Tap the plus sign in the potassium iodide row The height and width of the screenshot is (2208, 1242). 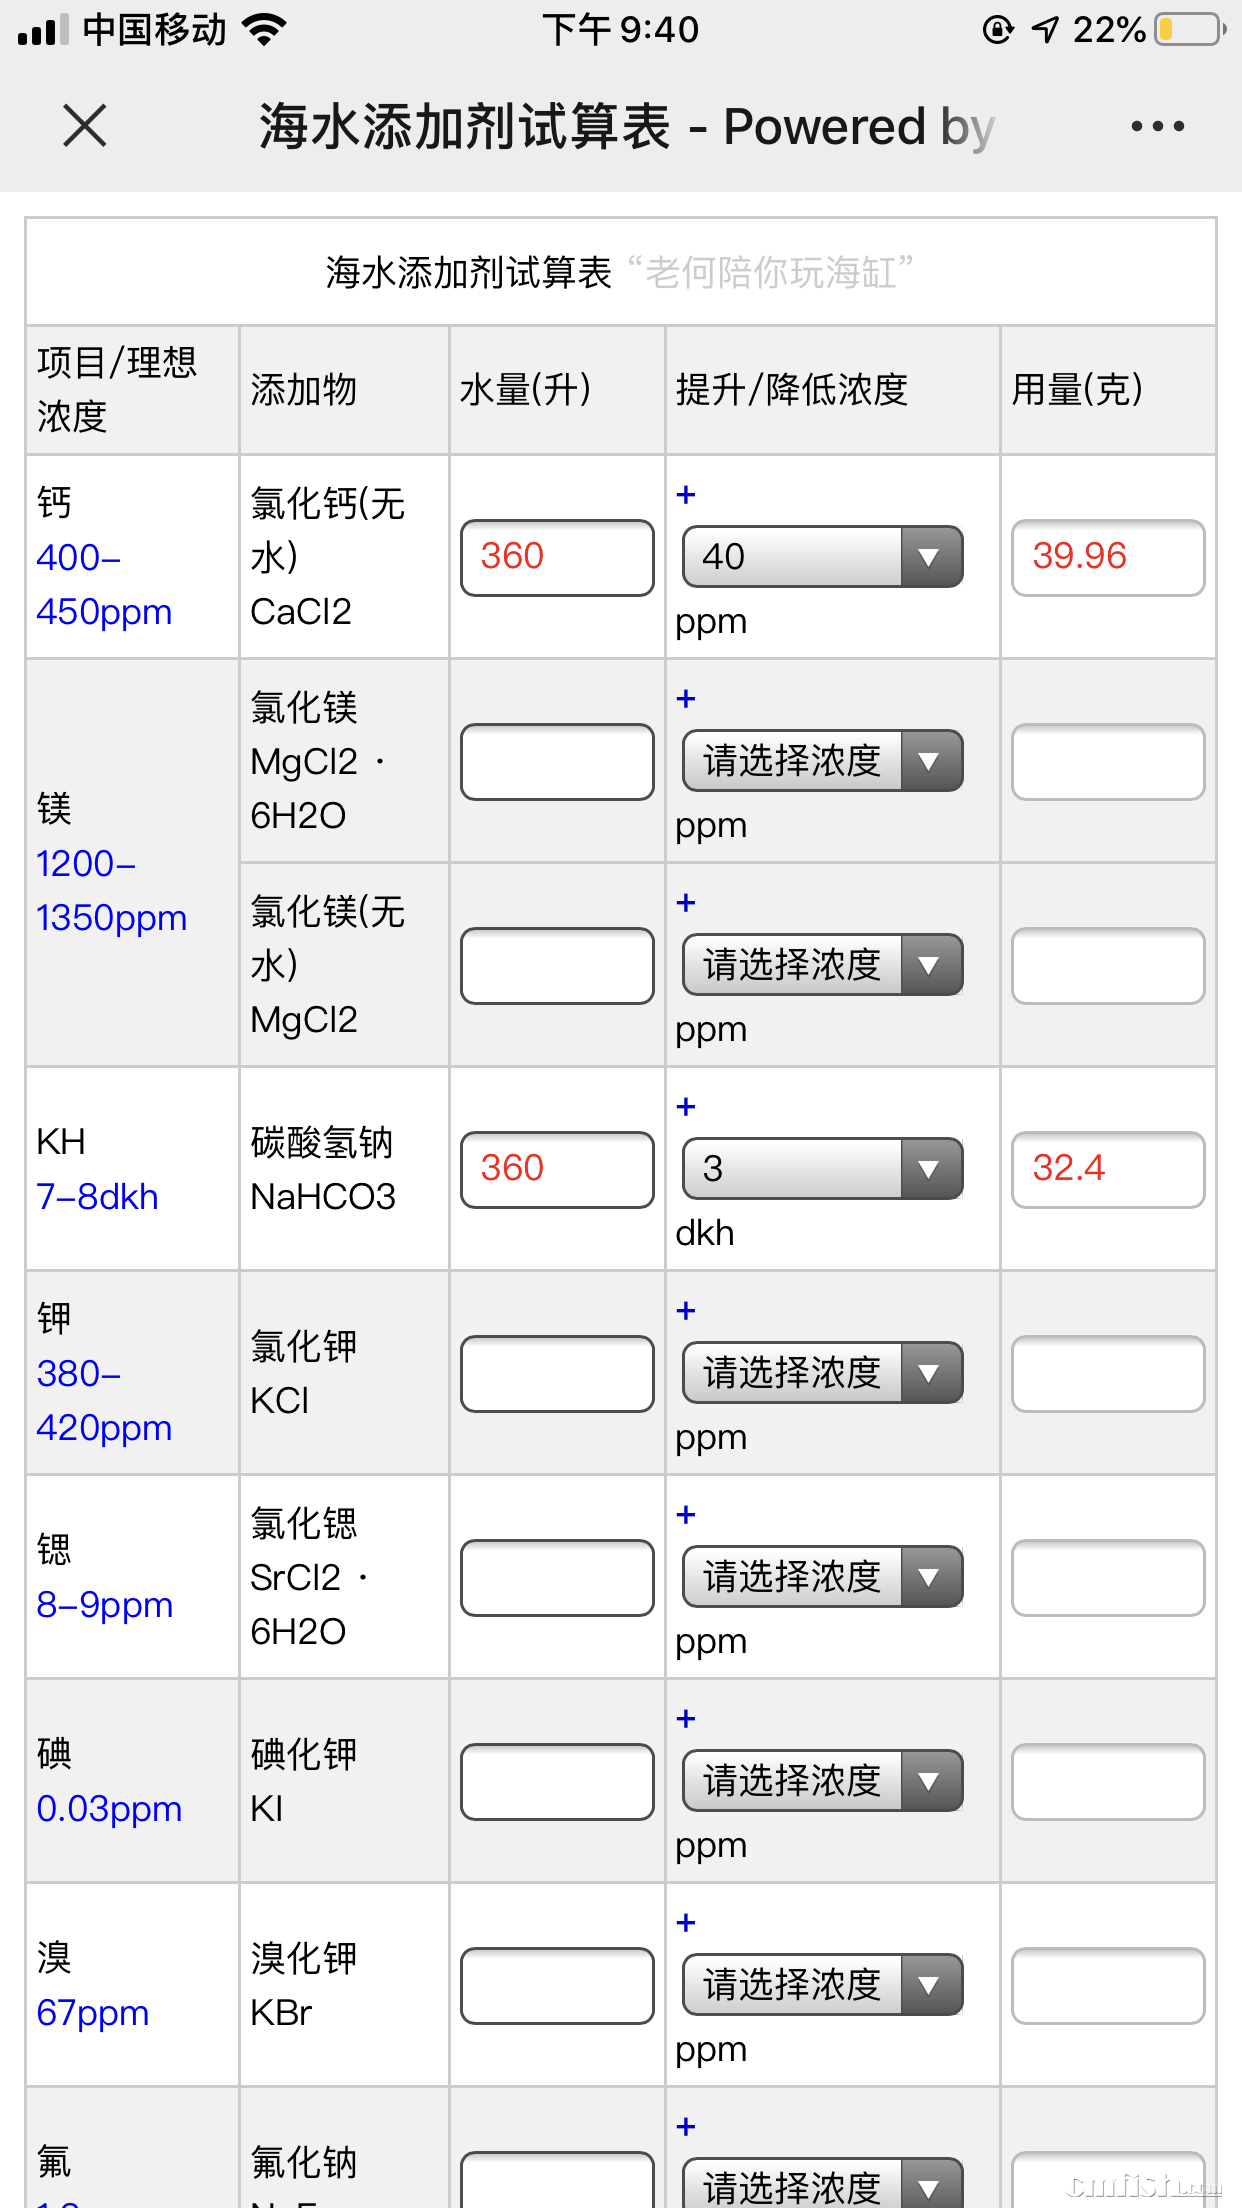[686, 1719]
